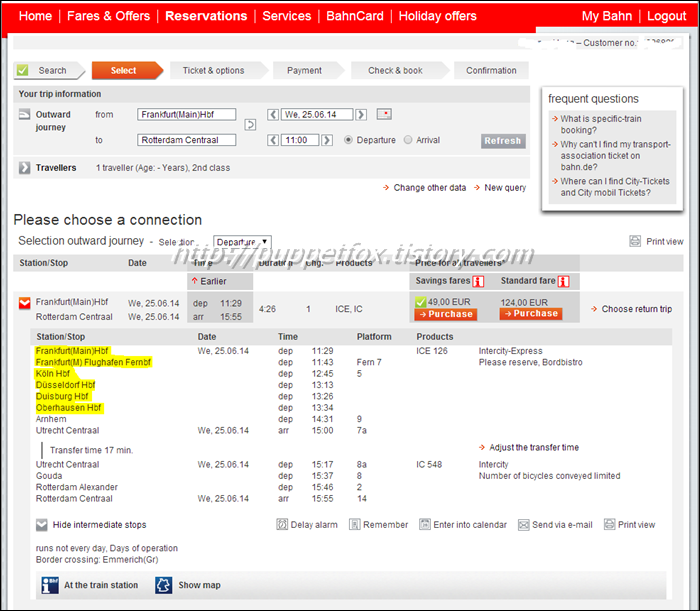Click top Print view printer icon
The width and height of the screenshot is (700, 611).
point(635,241)
